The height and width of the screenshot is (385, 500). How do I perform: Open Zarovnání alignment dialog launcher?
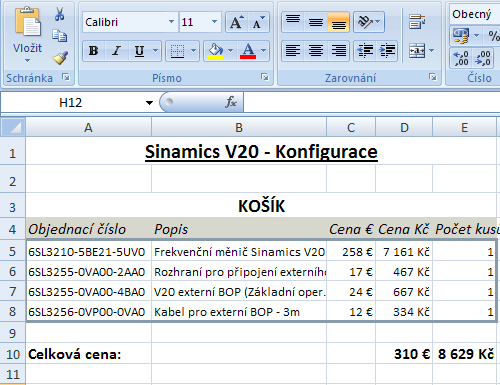click(433, 77)
